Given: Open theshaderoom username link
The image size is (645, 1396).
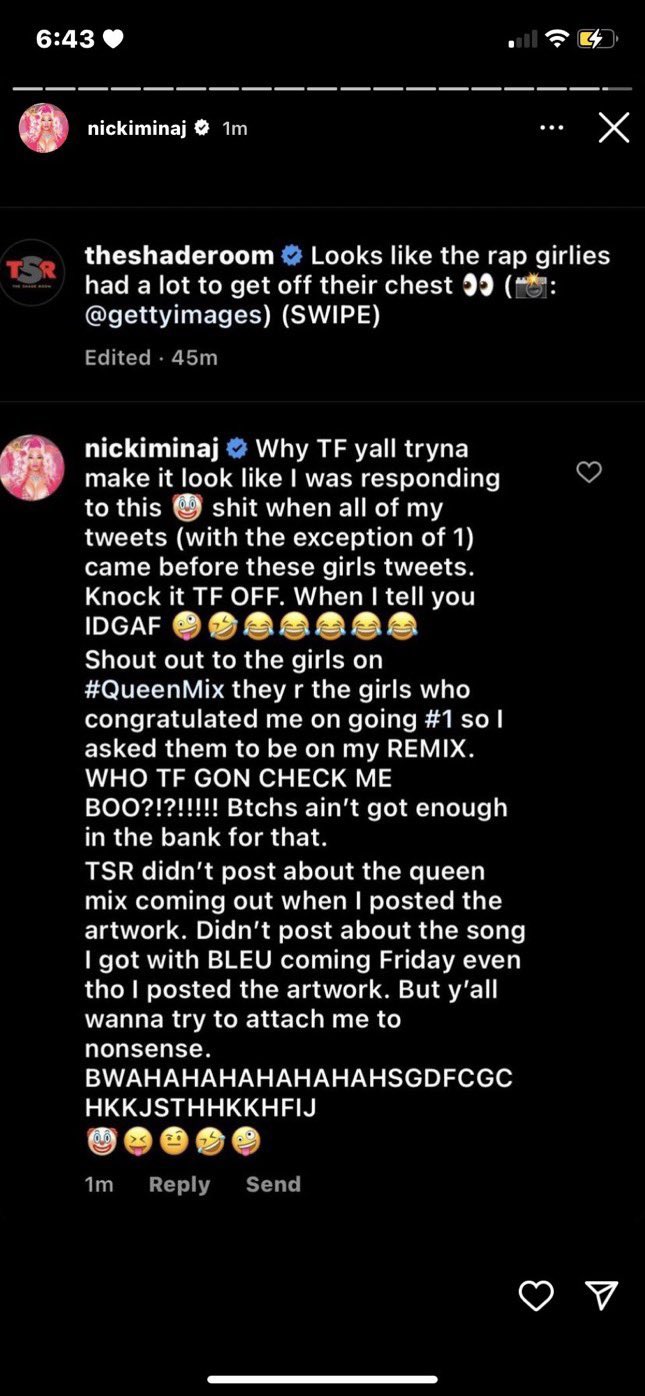Looking at the screenshot, I should [182, 255].
